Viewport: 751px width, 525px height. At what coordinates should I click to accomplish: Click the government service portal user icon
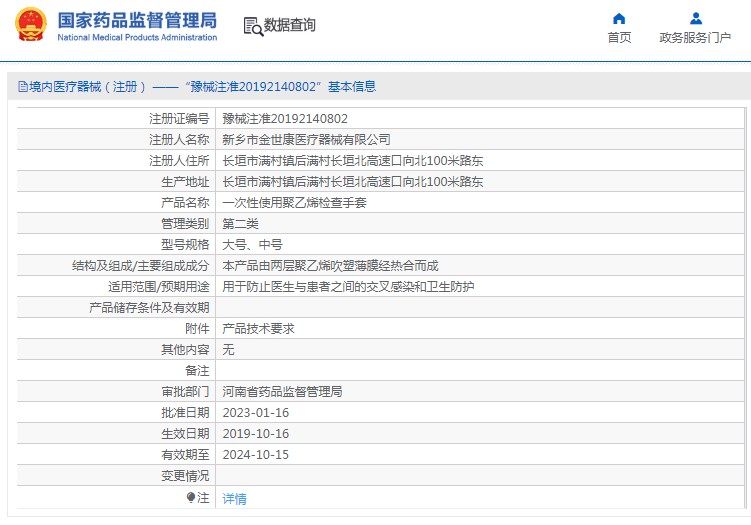tap(695, 19)
